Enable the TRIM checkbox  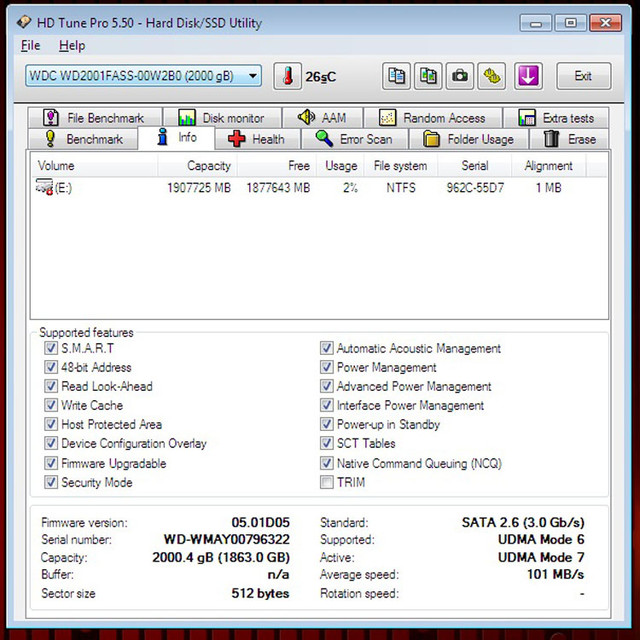pyautogui.click(x=327, y=482)
